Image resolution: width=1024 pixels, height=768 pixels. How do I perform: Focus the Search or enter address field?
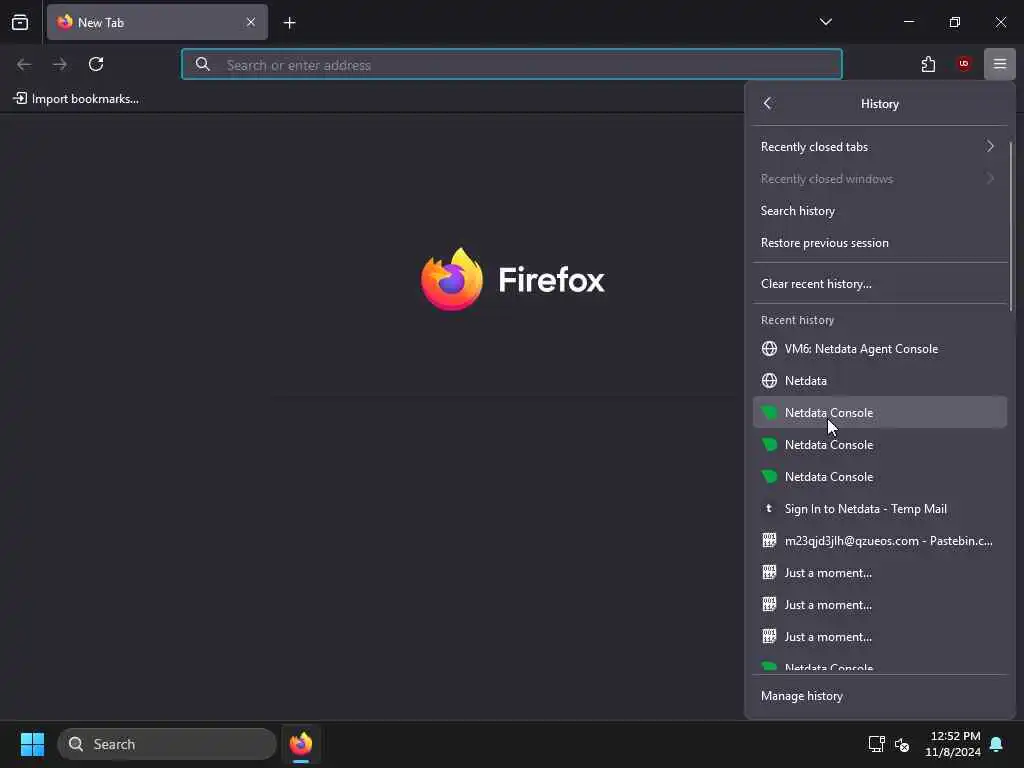(512, 64)
